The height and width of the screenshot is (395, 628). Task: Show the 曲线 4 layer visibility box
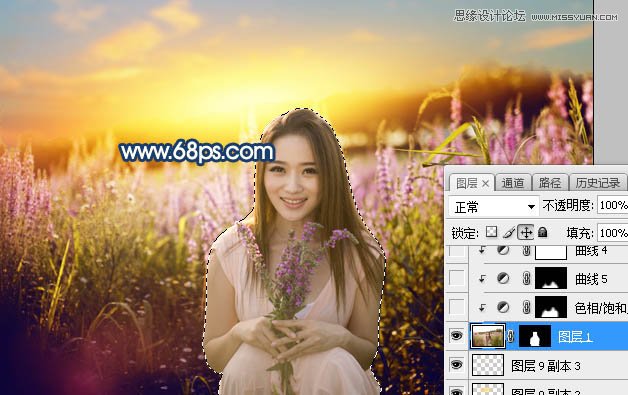[x=457, y=252]
